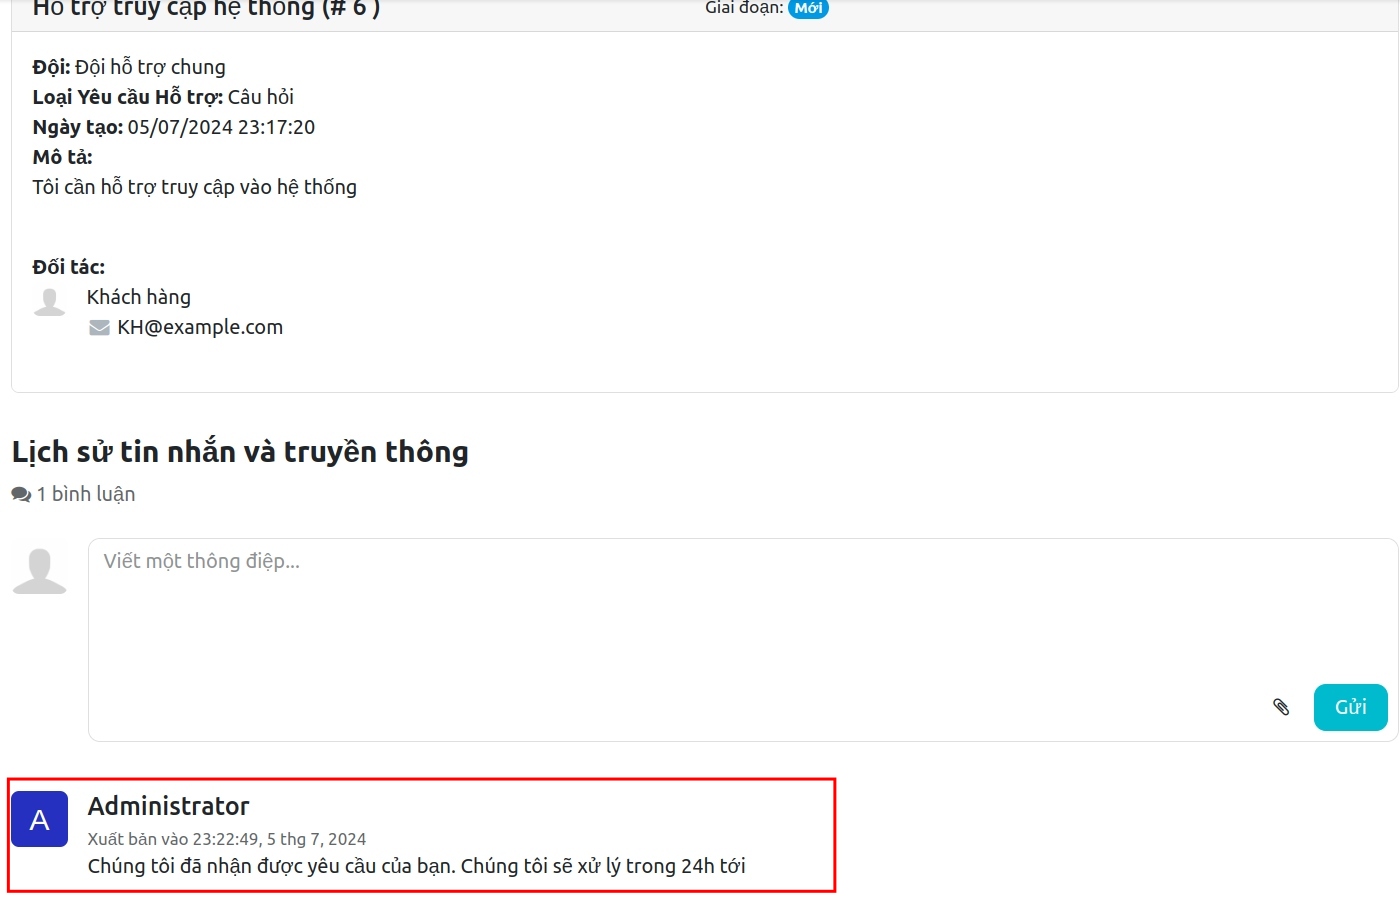The height and width of the screenshot is (899, 1400).
Task: Click the 'Khách hàng' partner name
Action: [139, 297]
